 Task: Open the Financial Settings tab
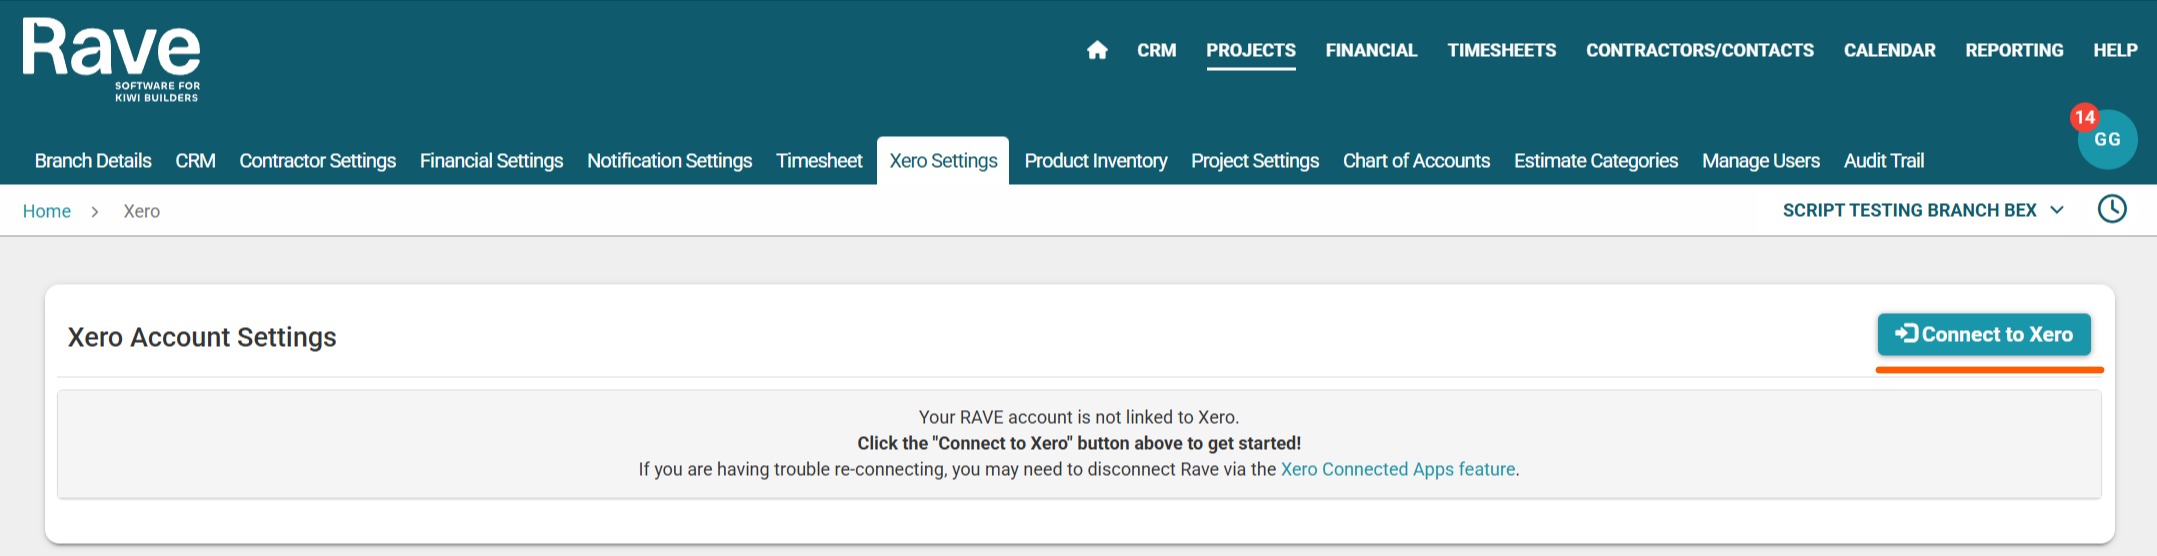491,161
